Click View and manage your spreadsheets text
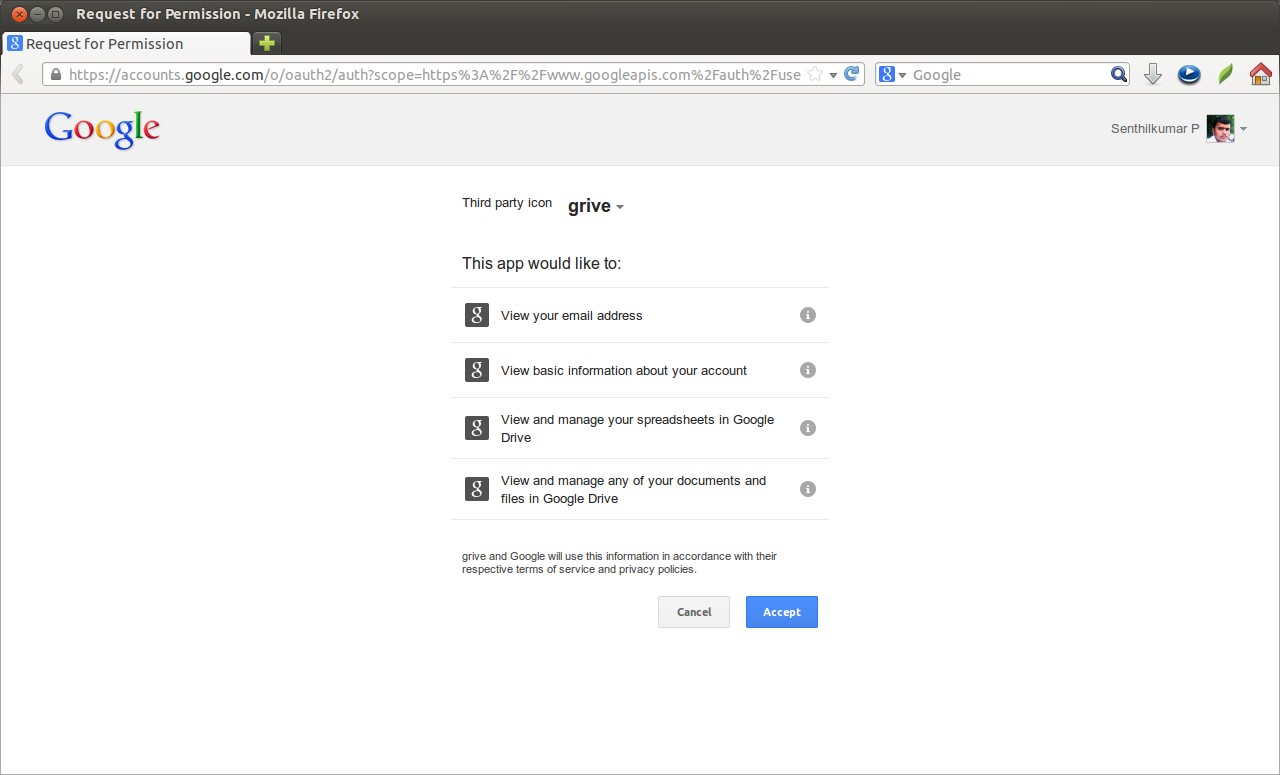 pyautogui.click(x=637, y=428)
